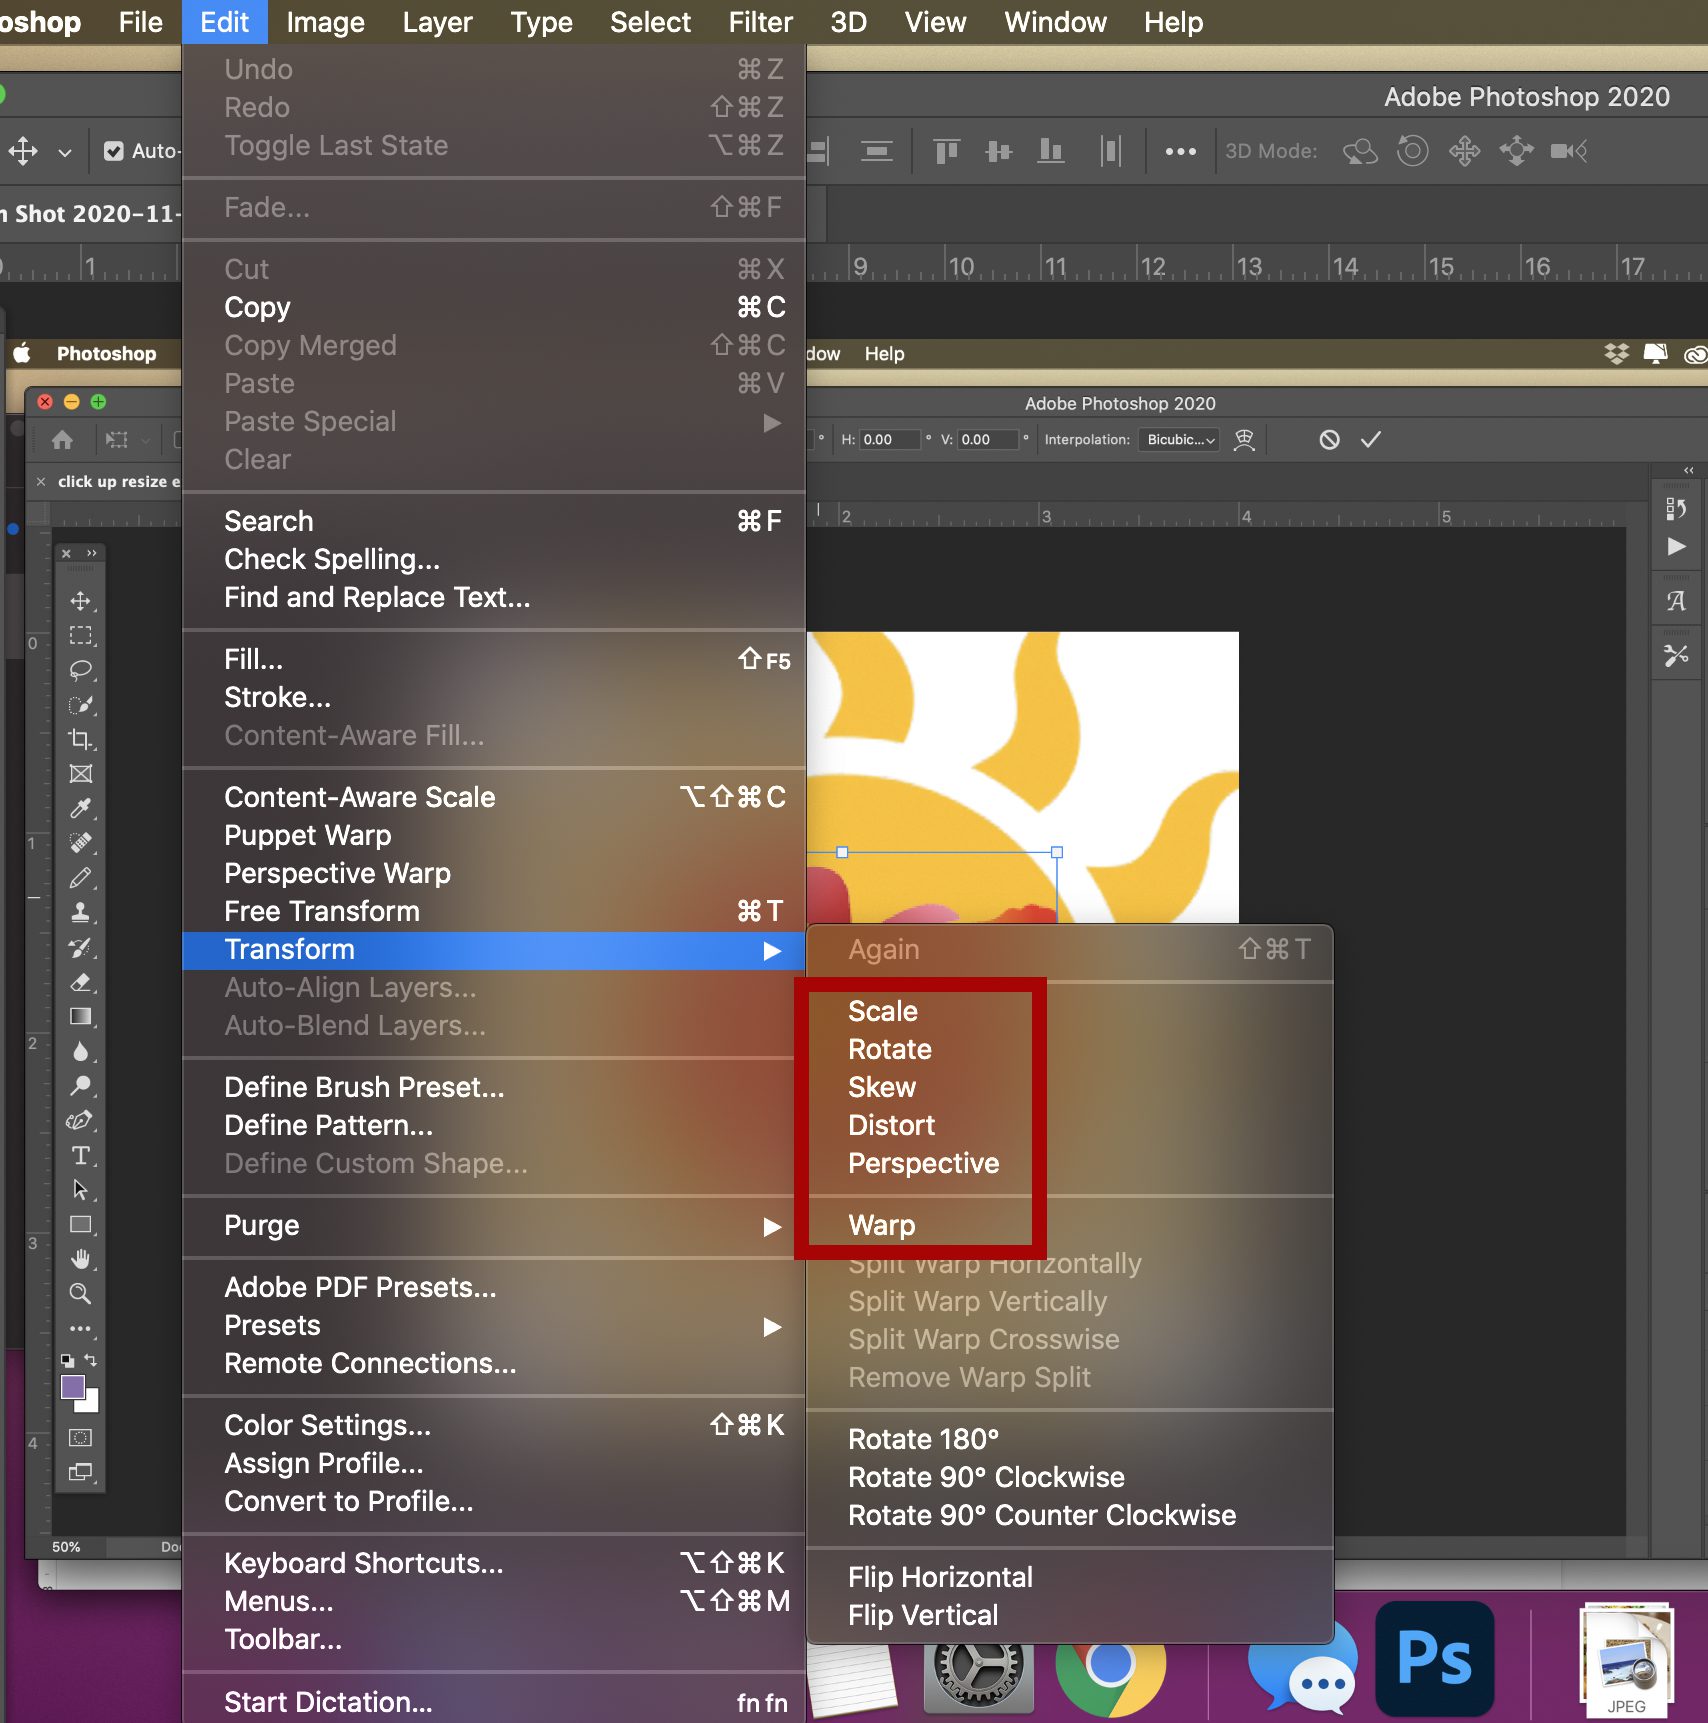
Task: Toggle warp mode in the transform options bar
Action: point(1245,440)
